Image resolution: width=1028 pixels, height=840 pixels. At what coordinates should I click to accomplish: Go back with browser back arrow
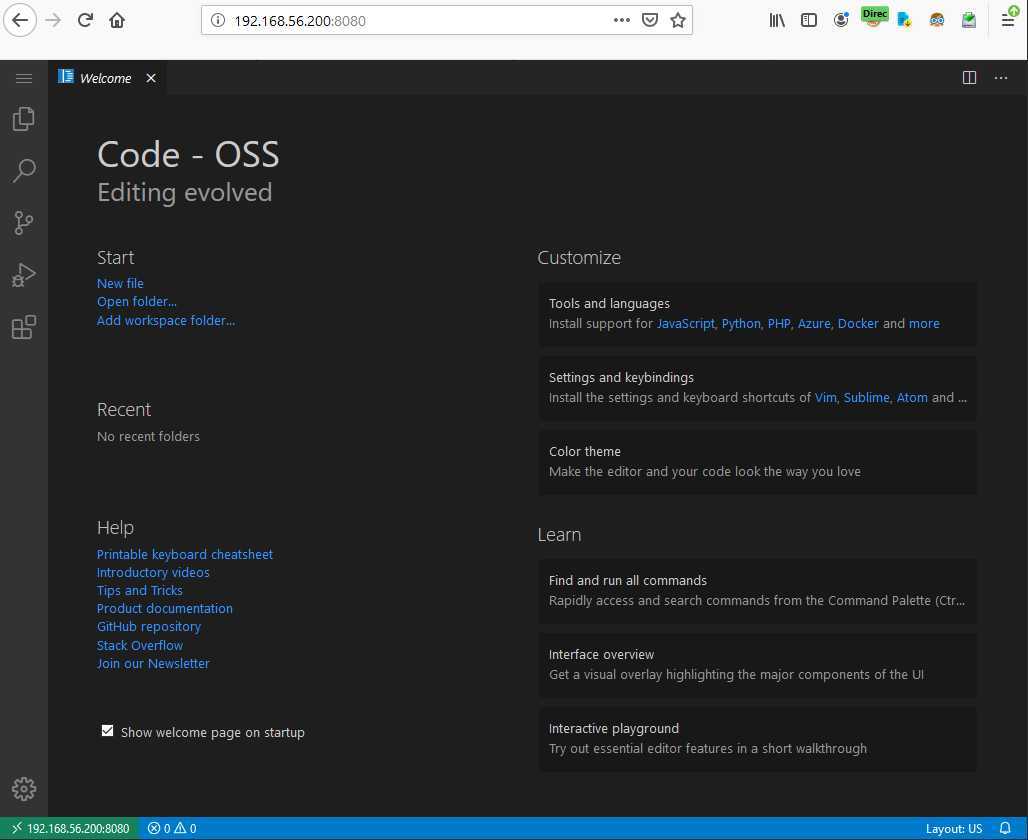coord(20,20)
